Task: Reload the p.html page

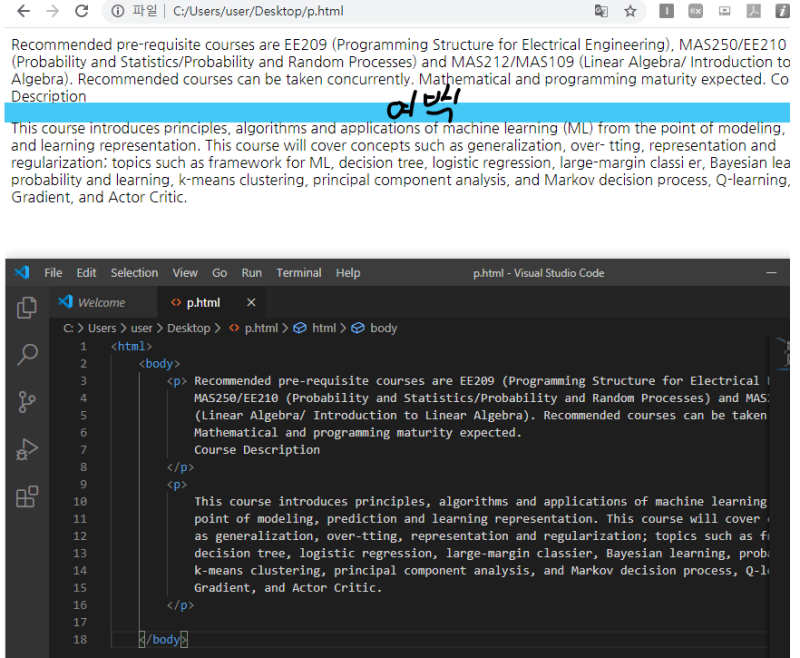Action: [82, 11]
